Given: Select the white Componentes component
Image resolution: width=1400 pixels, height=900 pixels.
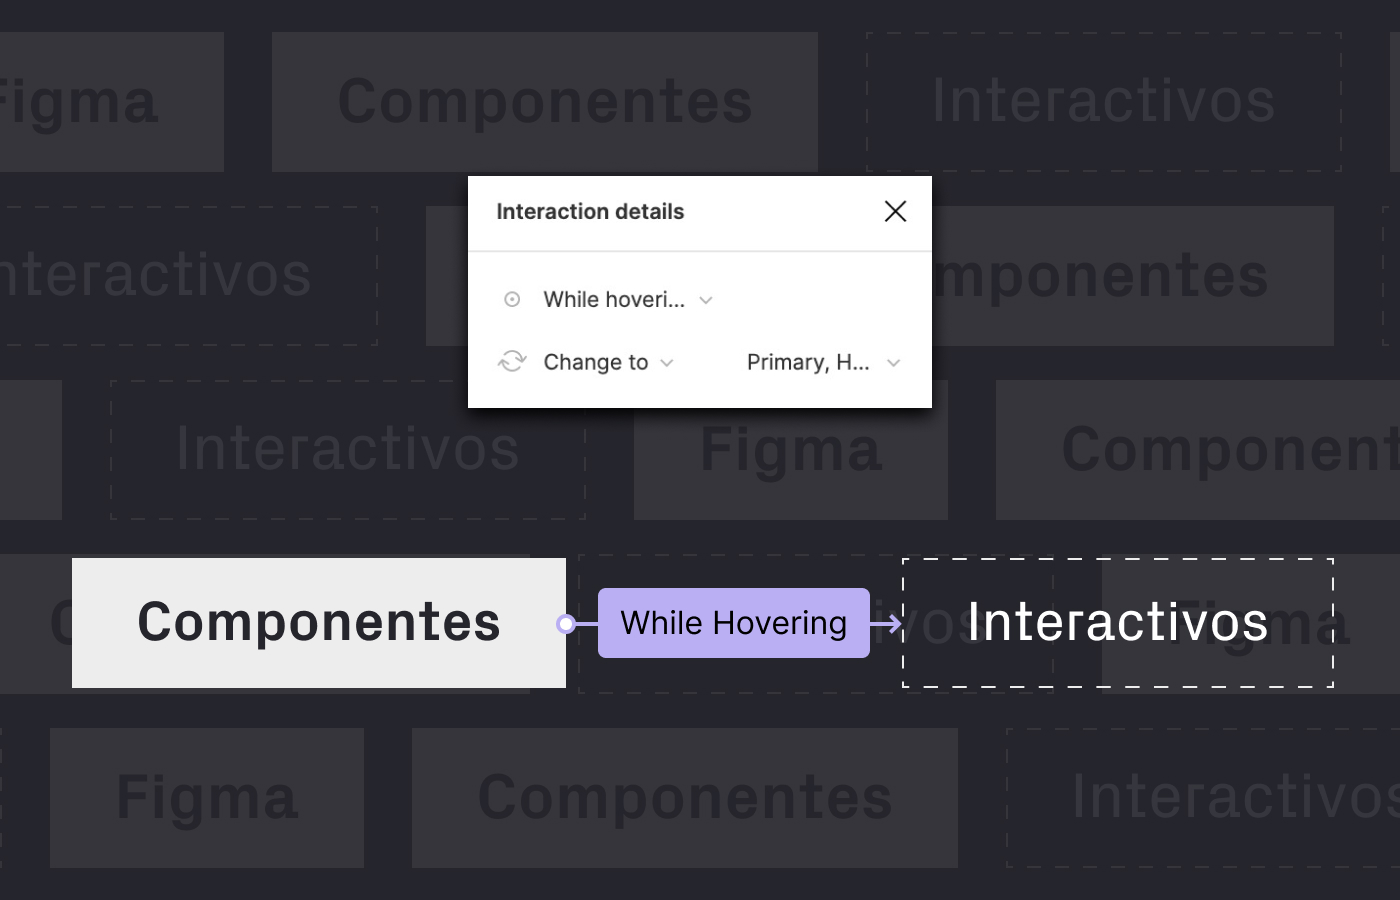Looking at the screenshot, I should [x=318, y=623].
